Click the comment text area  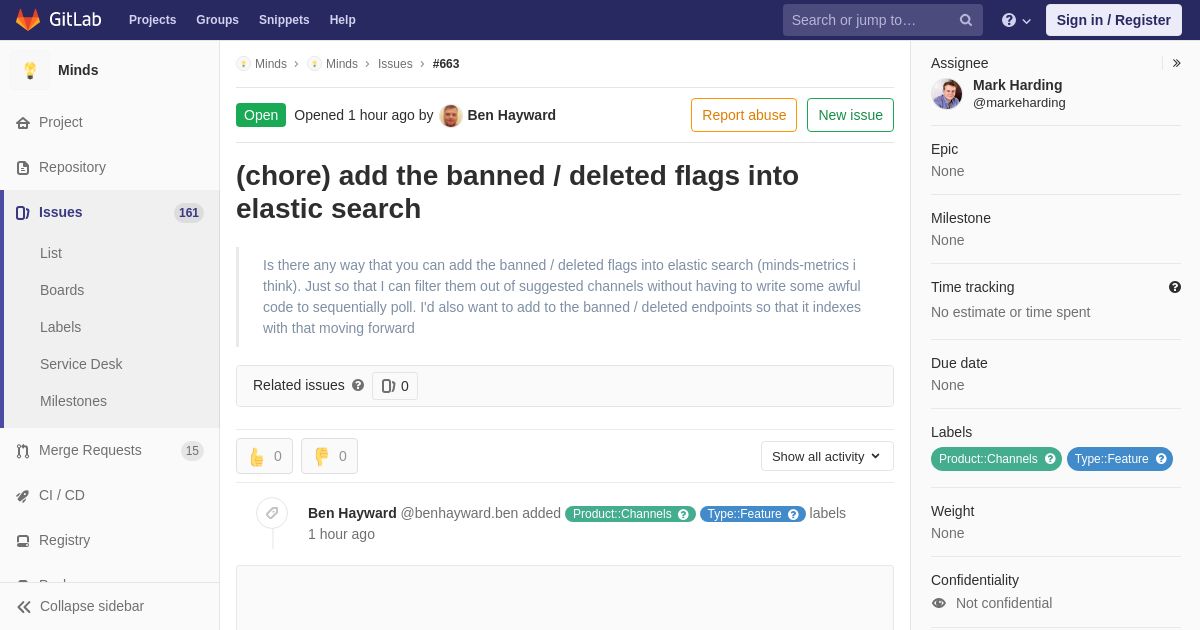click(565, 598)
